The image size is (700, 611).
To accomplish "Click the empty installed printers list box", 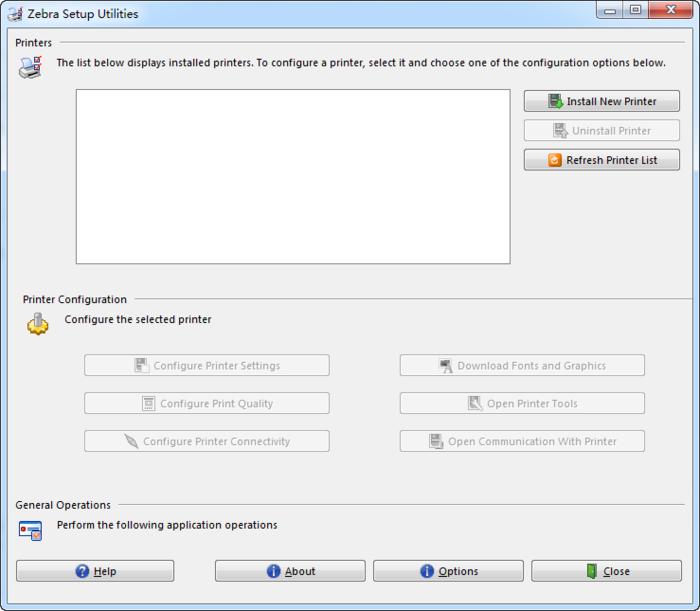I will (293, 176).
